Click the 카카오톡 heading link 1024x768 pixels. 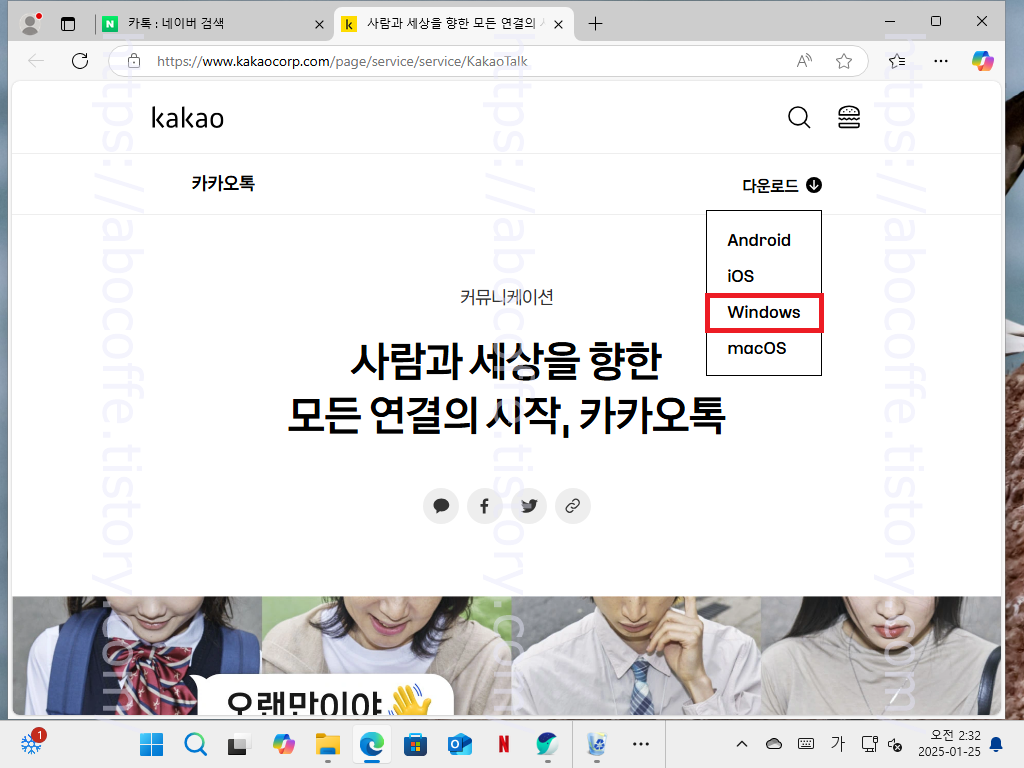pyautogui.click(x=223, y=184)
